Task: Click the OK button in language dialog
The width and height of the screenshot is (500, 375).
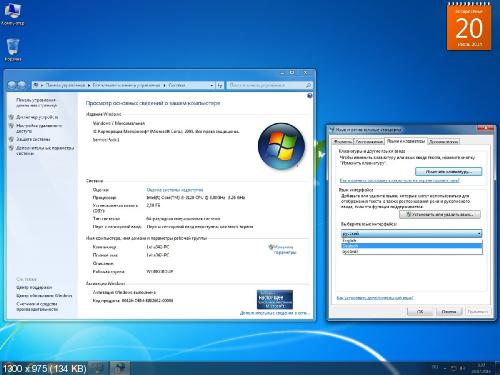Action: pyautogui.click(x=420, y=311)
